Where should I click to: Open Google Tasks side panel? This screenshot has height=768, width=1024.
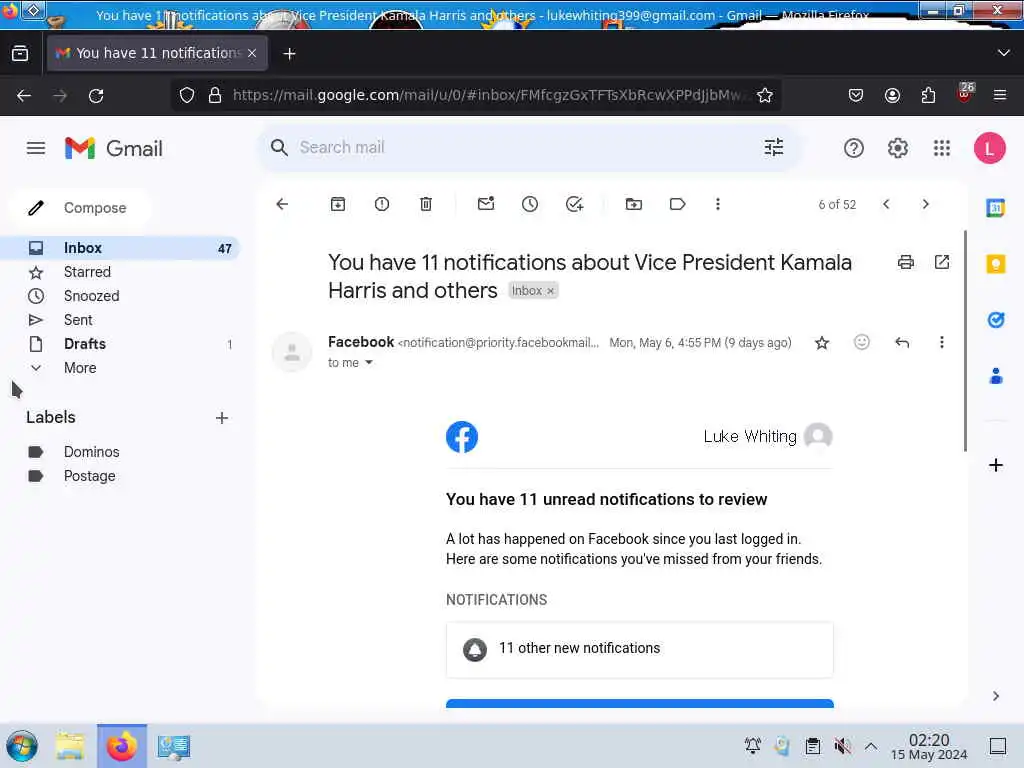[x=995, y=320]
